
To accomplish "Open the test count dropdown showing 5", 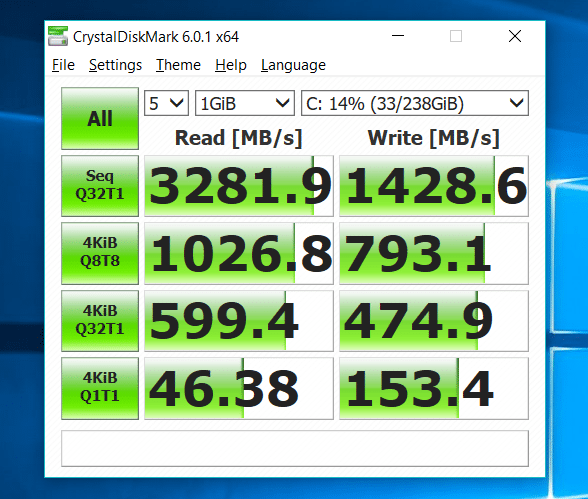I will [x=166, y=103].
